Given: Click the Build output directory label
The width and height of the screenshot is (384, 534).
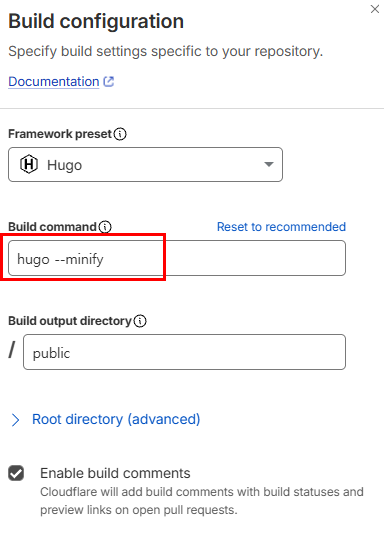Looking at the screenshot, I should click(70, 321).
